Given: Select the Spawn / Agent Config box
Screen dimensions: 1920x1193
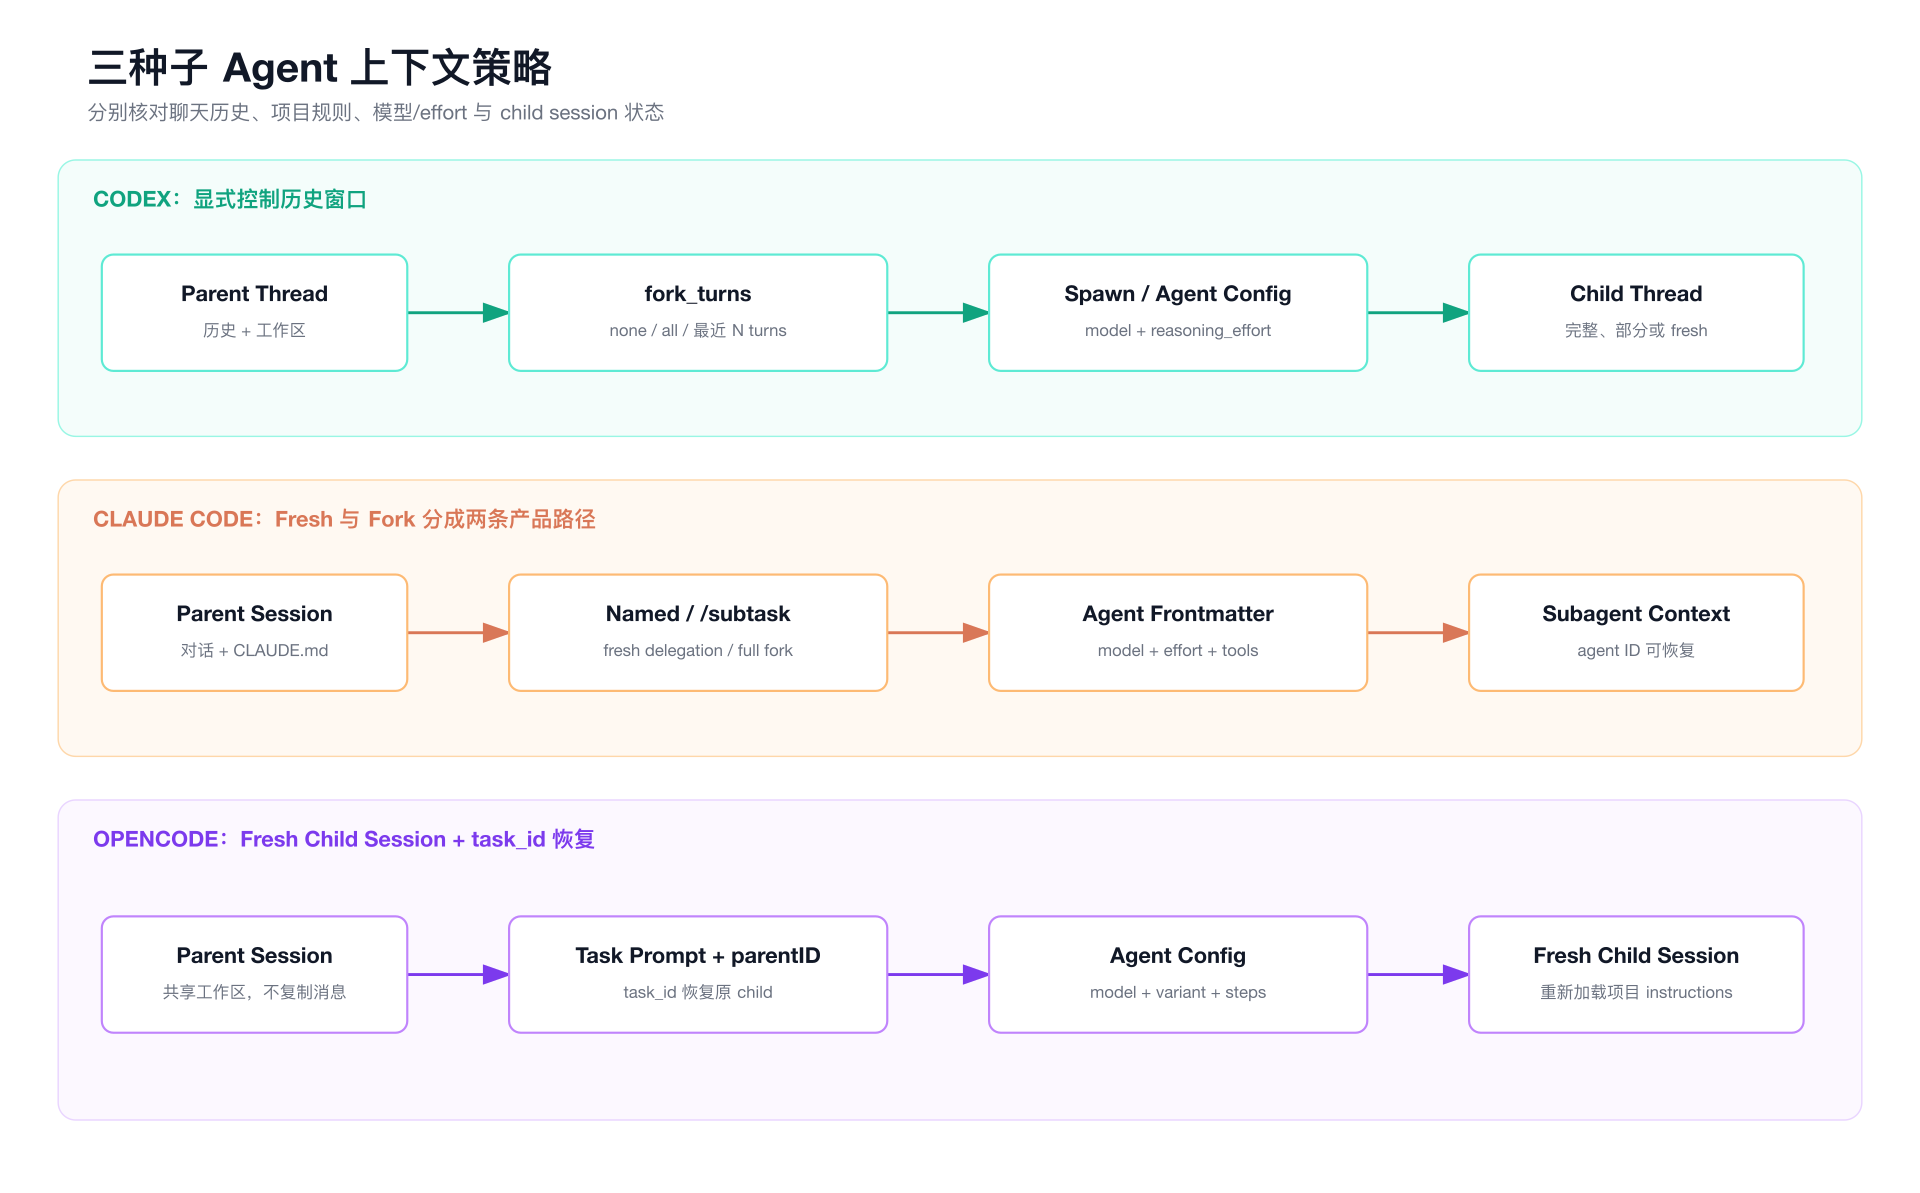Looking at the screenshot, I should [1178, 313].
